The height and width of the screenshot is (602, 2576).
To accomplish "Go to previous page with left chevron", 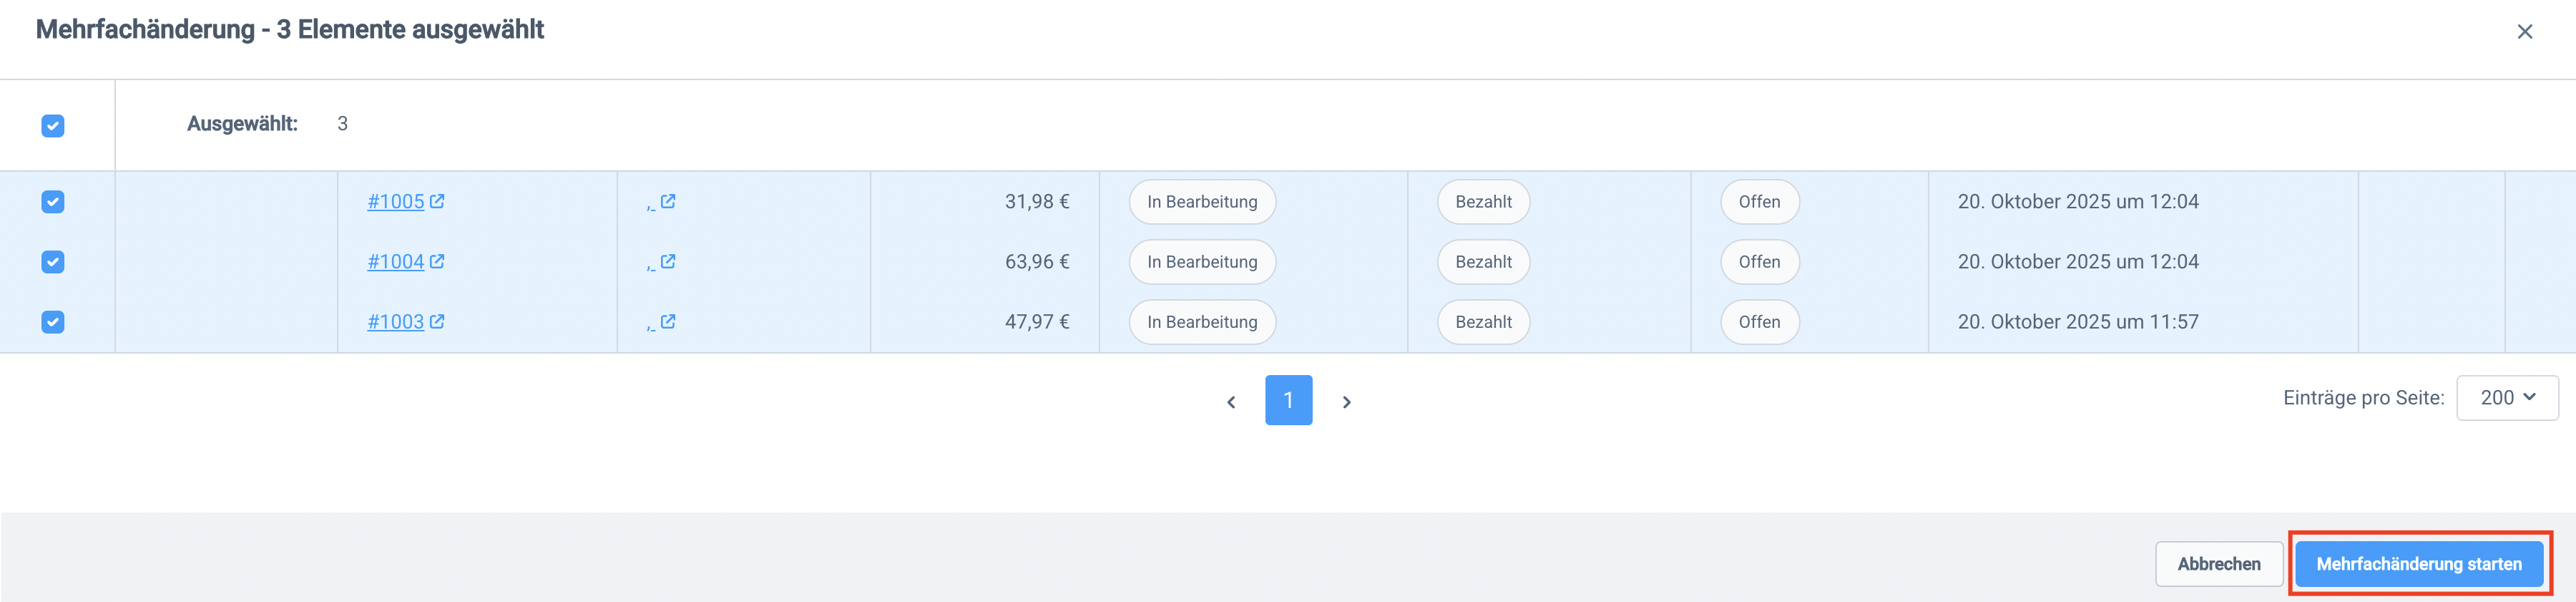I will click(x=1231, y=402).
